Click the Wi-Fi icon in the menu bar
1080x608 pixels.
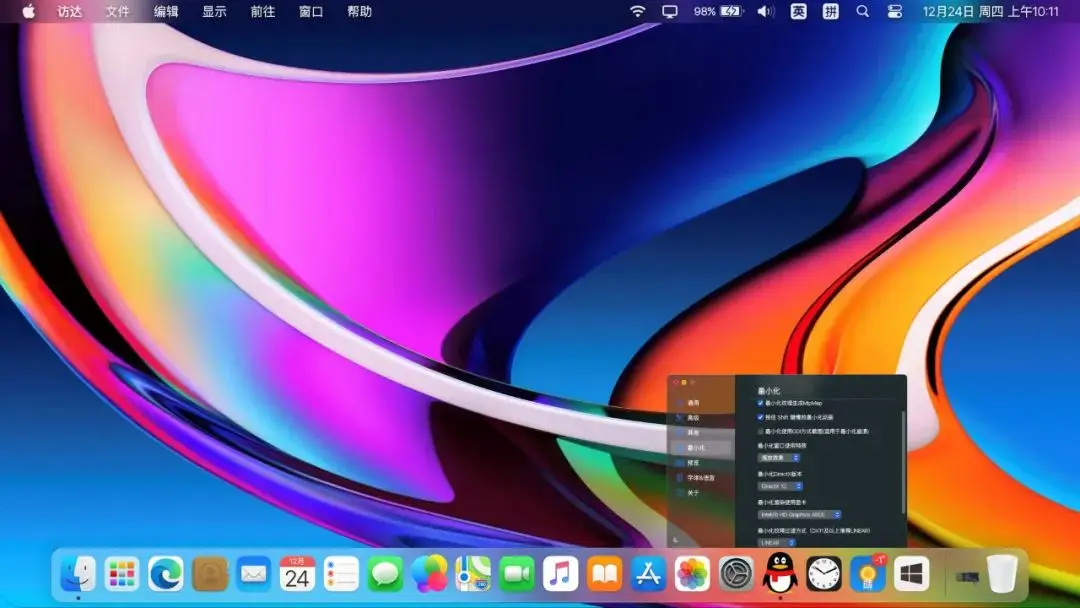tap(636, 12)
